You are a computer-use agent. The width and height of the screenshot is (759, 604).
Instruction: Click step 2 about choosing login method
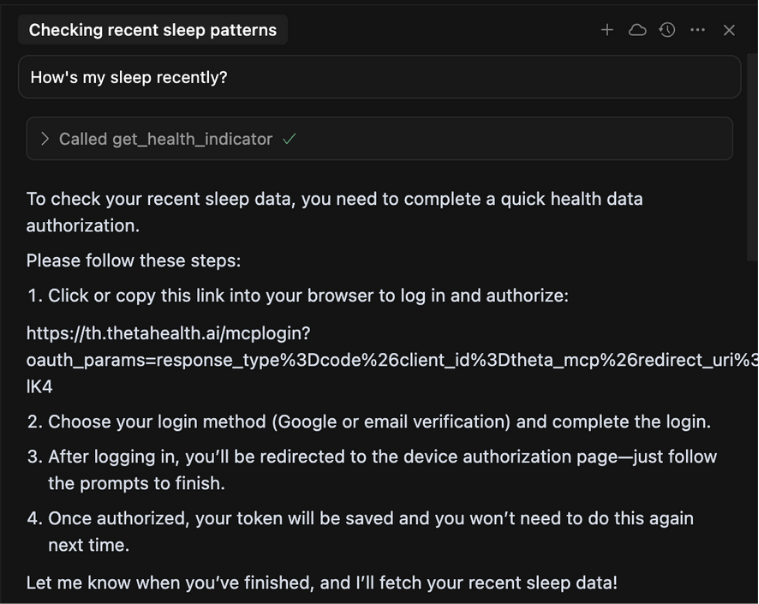pyautogui.click(x=378, y=421)
